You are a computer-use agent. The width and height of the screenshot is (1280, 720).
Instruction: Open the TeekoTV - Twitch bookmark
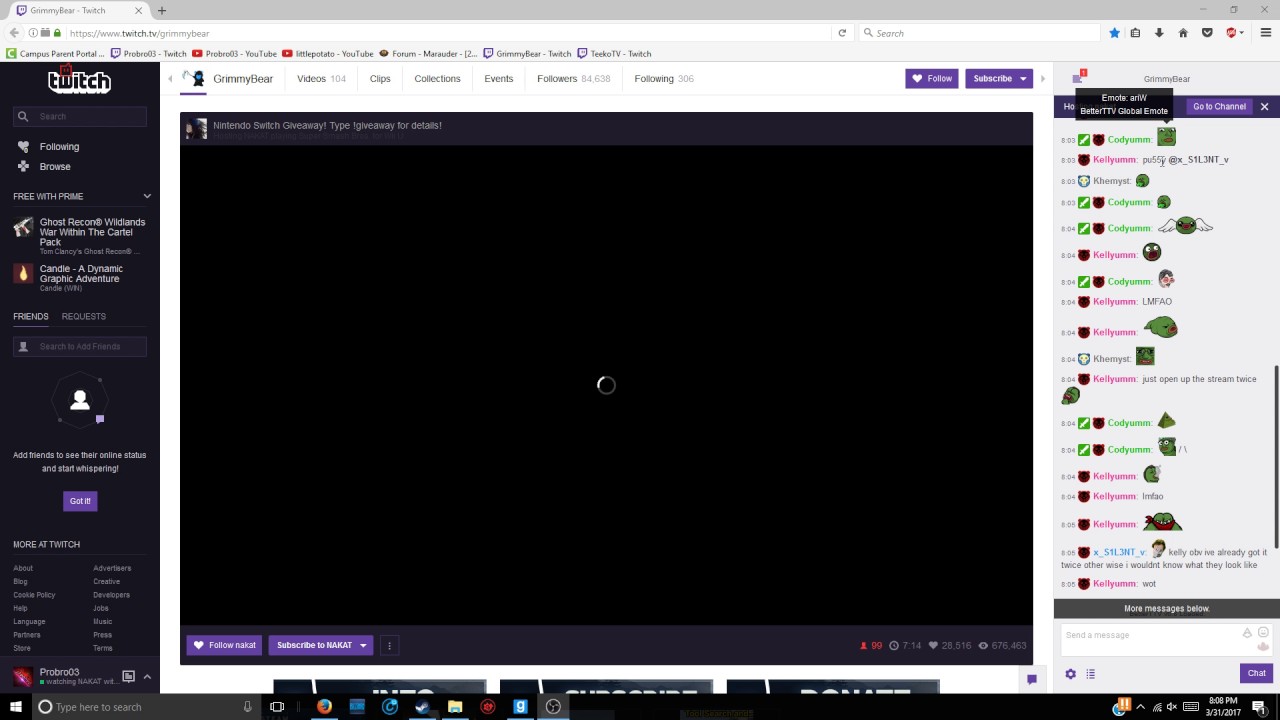point(614,54)
